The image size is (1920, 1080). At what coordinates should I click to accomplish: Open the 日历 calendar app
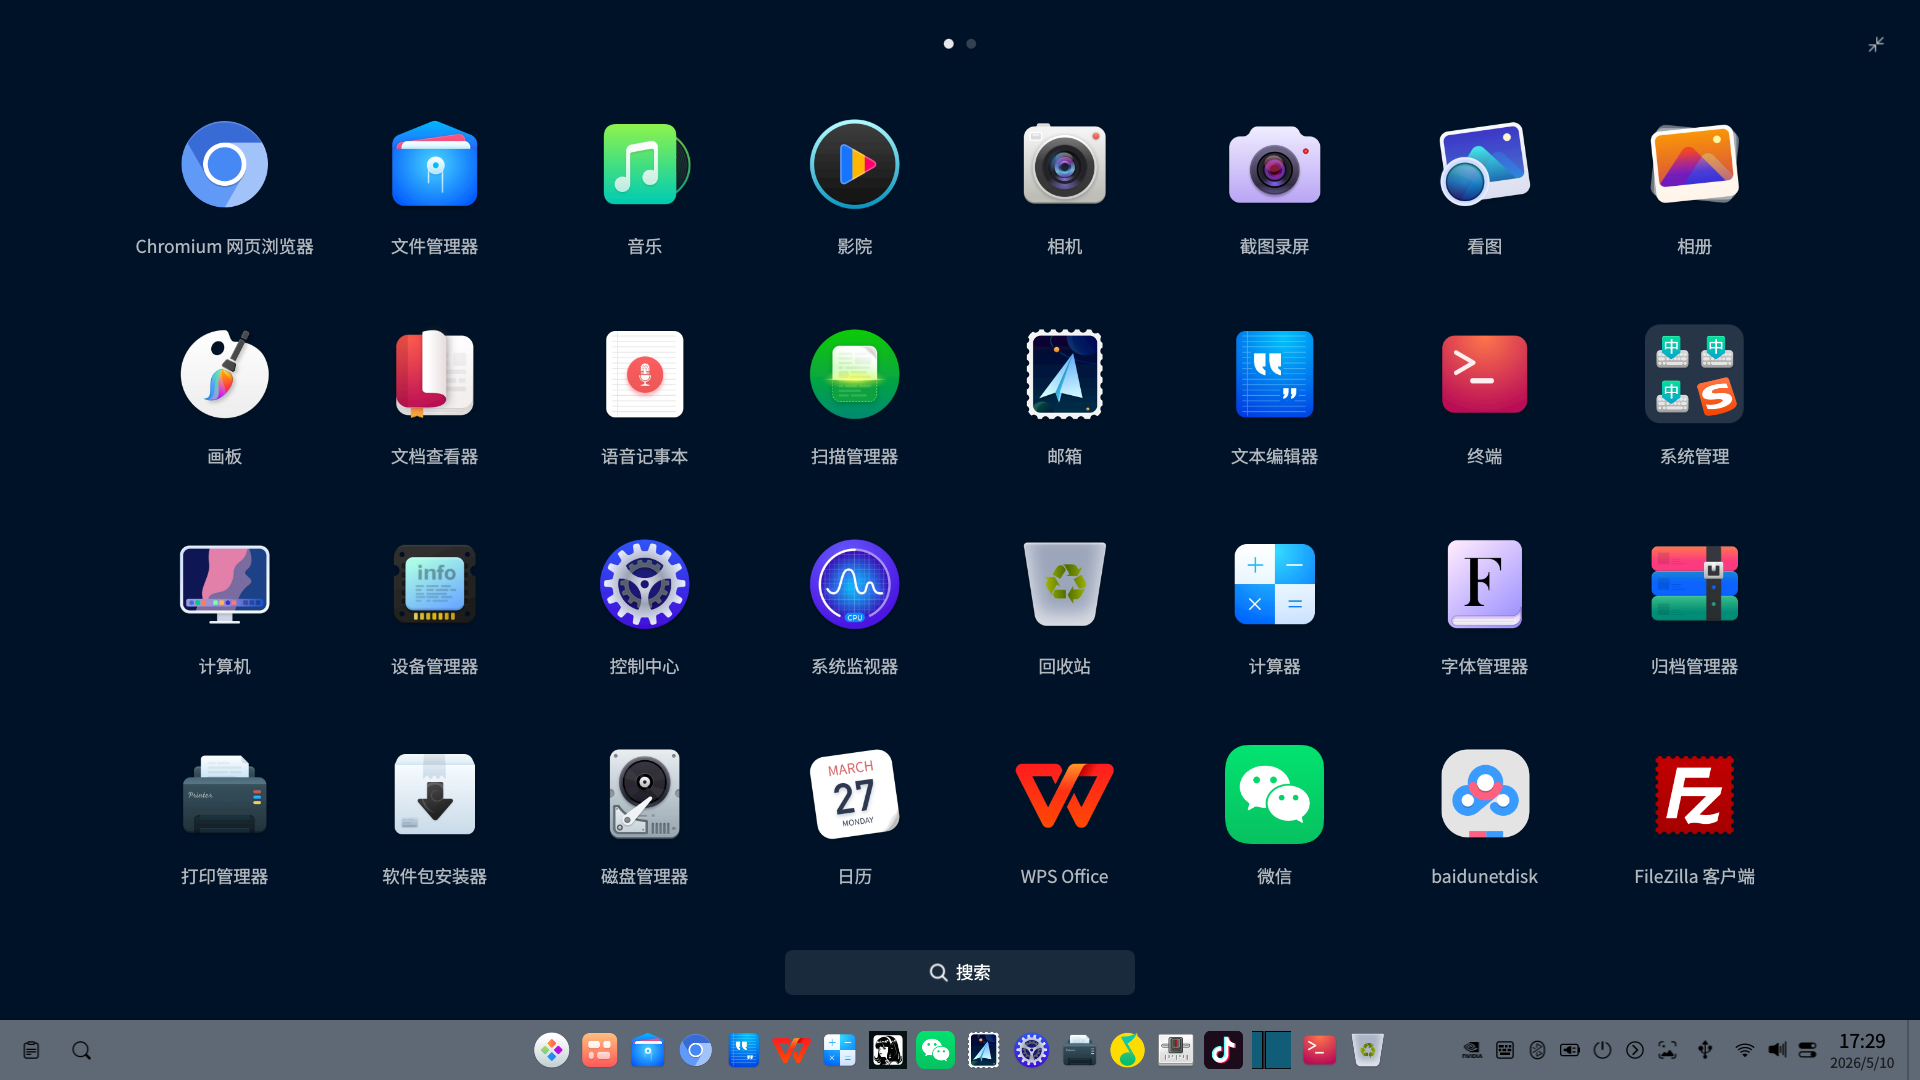pos(854,795)
